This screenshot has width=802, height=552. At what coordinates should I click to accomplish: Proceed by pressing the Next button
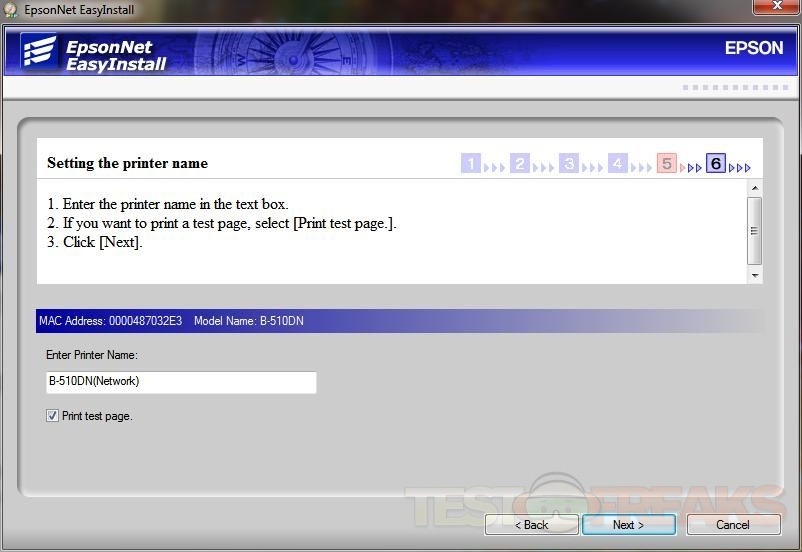629,525
